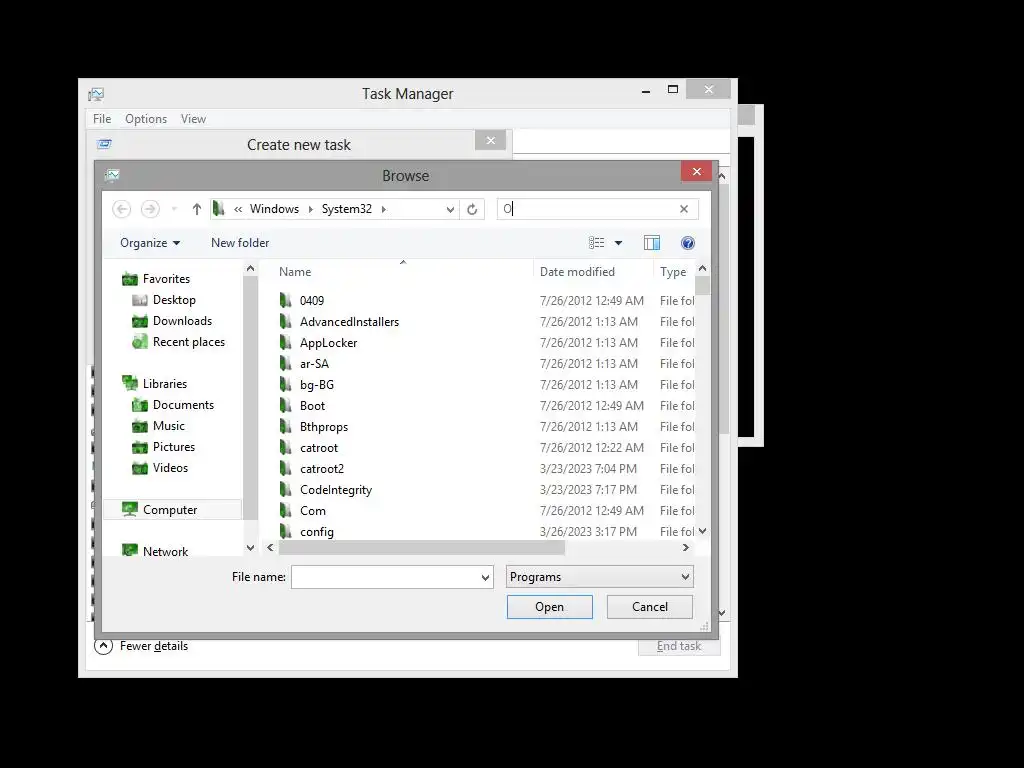Open the Programs file type dropdown
This screenshot has height=768, width=1024.
pyautogui.click(x=600, y=577)
